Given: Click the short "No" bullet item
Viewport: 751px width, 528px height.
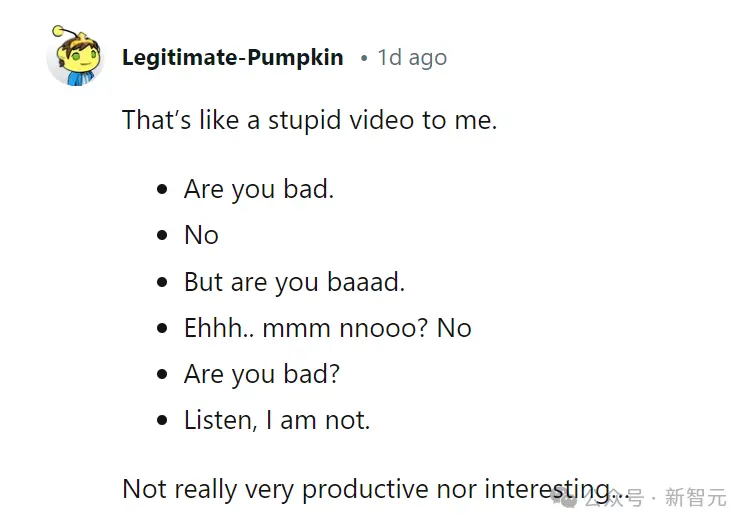Looking at the screenshot, I should point(201,235).
